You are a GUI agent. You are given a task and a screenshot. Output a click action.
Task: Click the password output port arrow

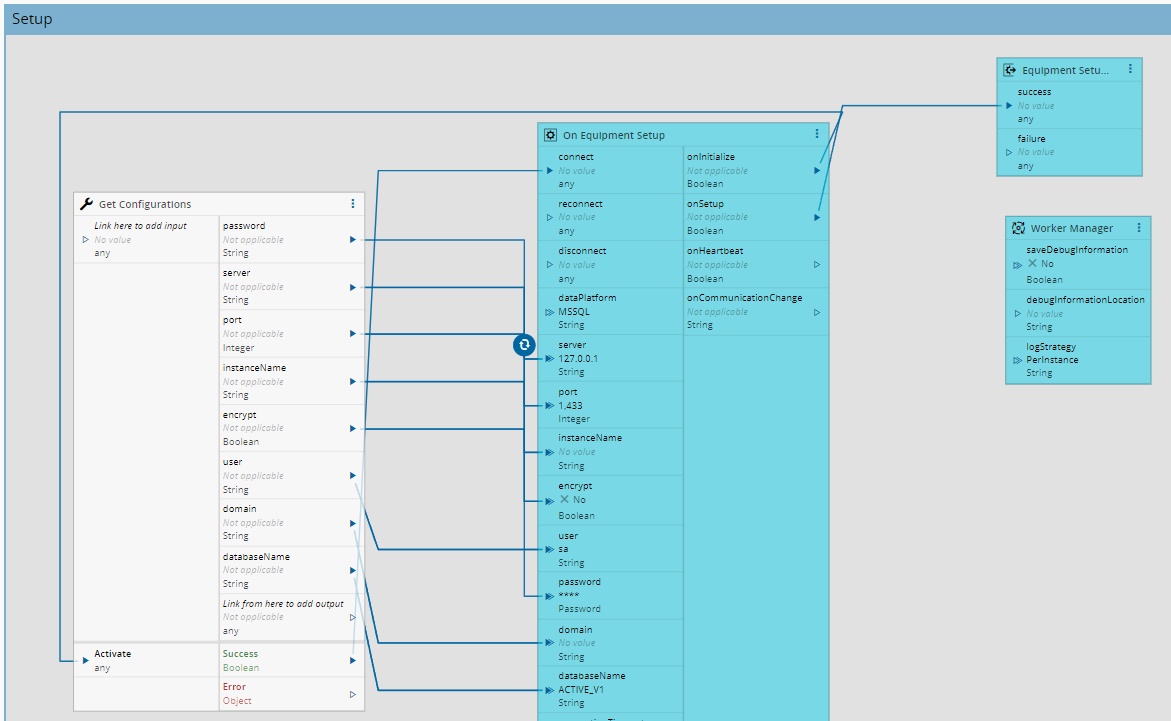pyautogui.click(x=352, y=240)
